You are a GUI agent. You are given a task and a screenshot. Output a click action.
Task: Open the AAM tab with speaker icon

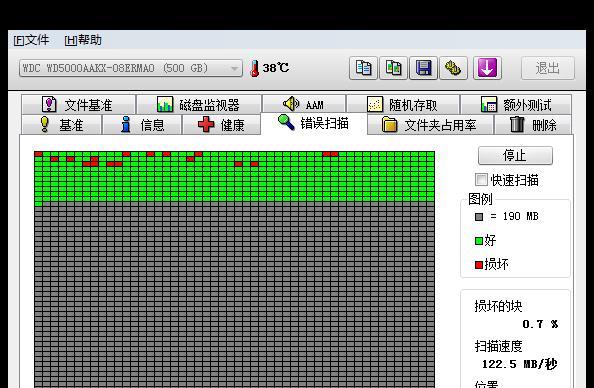click(x=304, y=104)
